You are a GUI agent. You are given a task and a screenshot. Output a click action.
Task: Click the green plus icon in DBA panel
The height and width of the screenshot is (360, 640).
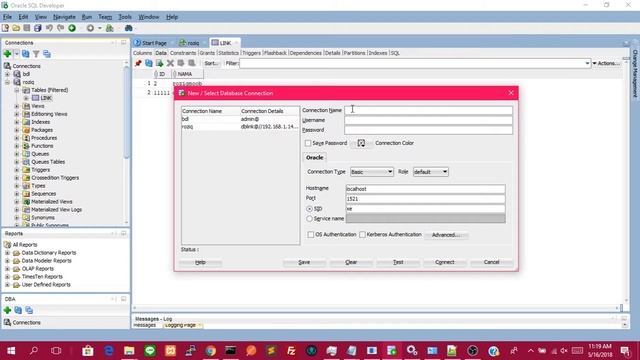point(7,310)
